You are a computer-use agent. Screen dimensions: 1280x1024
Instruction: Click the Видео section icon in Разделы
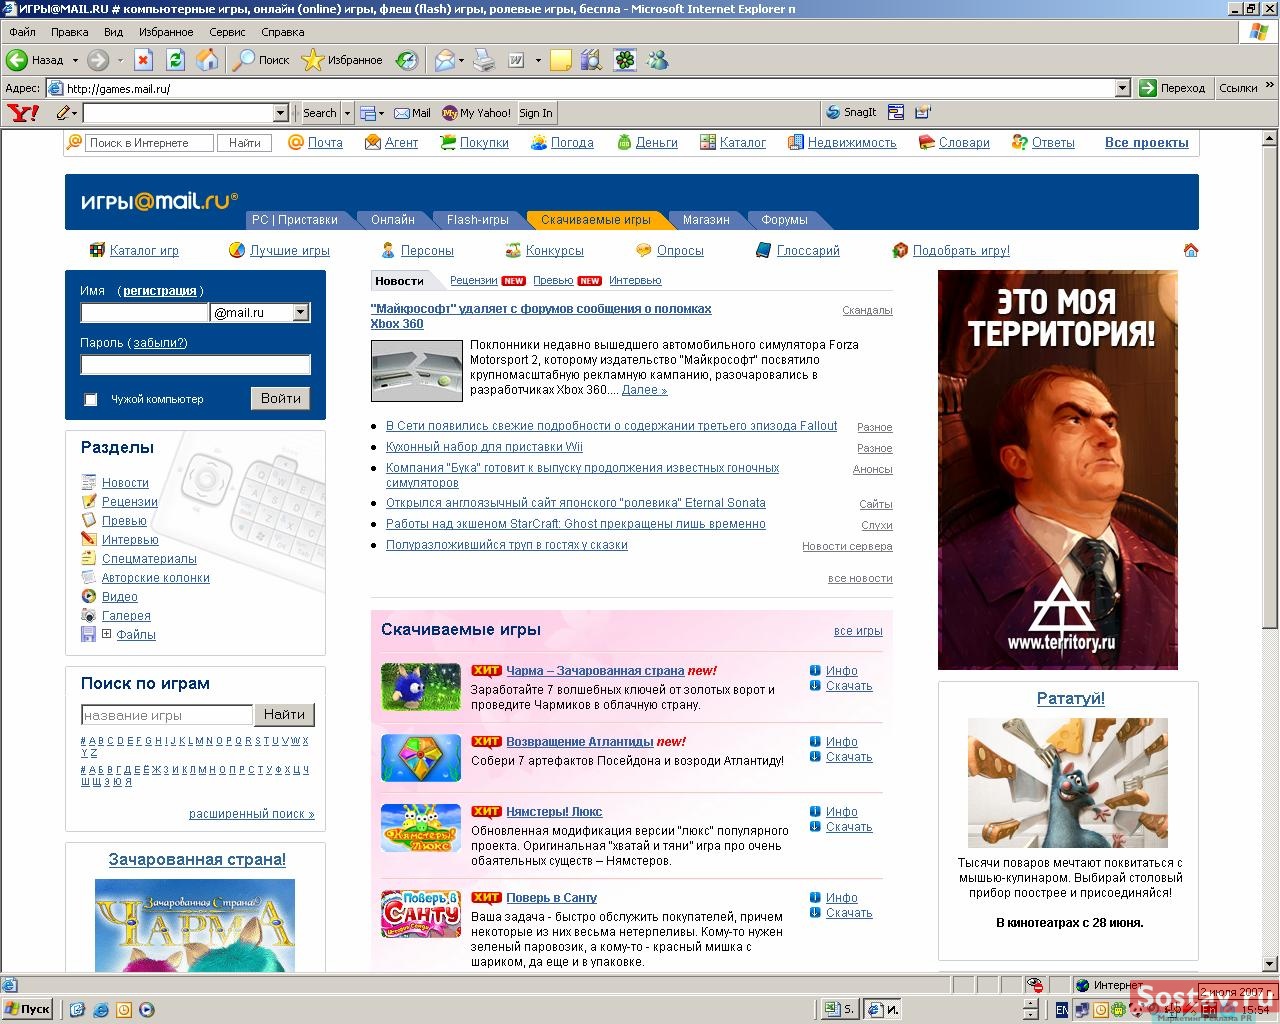[x=89, y=596]
